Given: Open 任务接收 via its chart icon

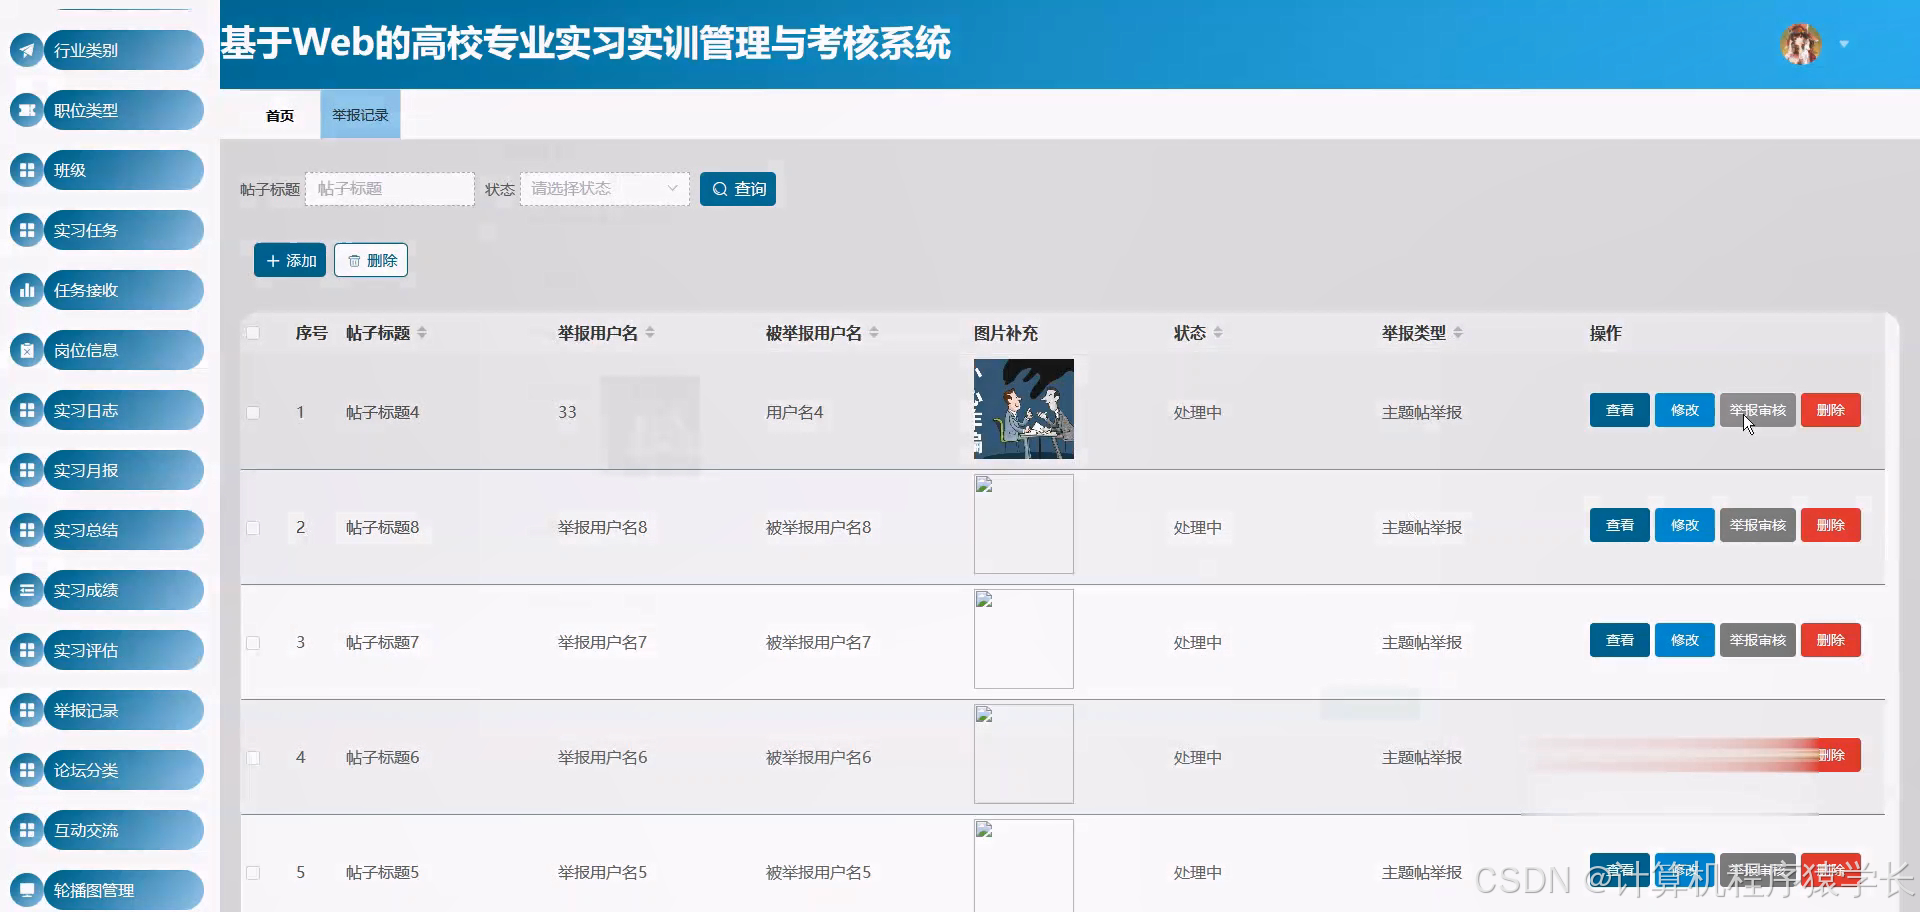Looking at the screenshot, I should tap(26, 290).
